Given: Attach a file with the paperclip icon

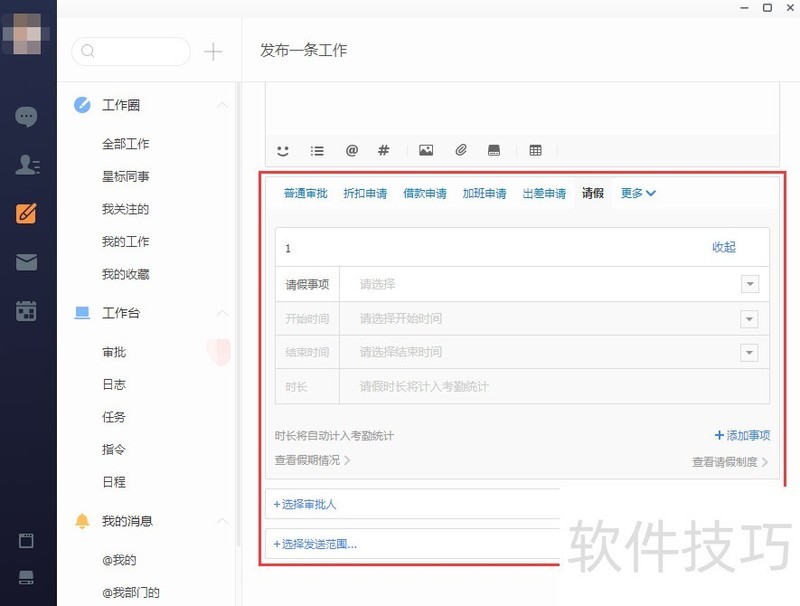Looking at the screenshot, I should pos(461,151).
